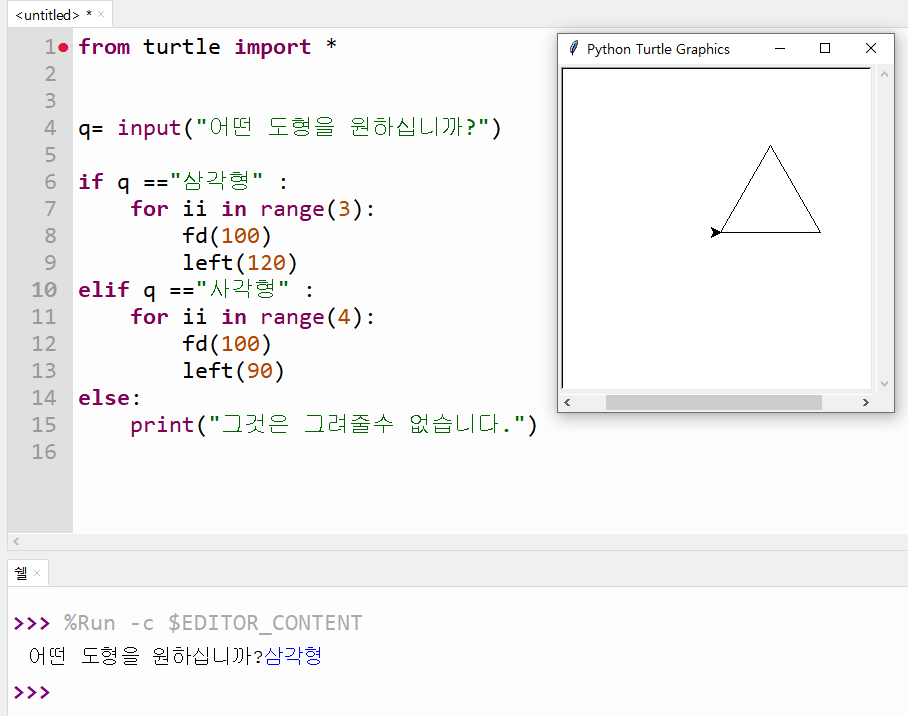908x716 pixels.
Task: Click 'for ii in range(3):' line
Action: coord(252,209)
